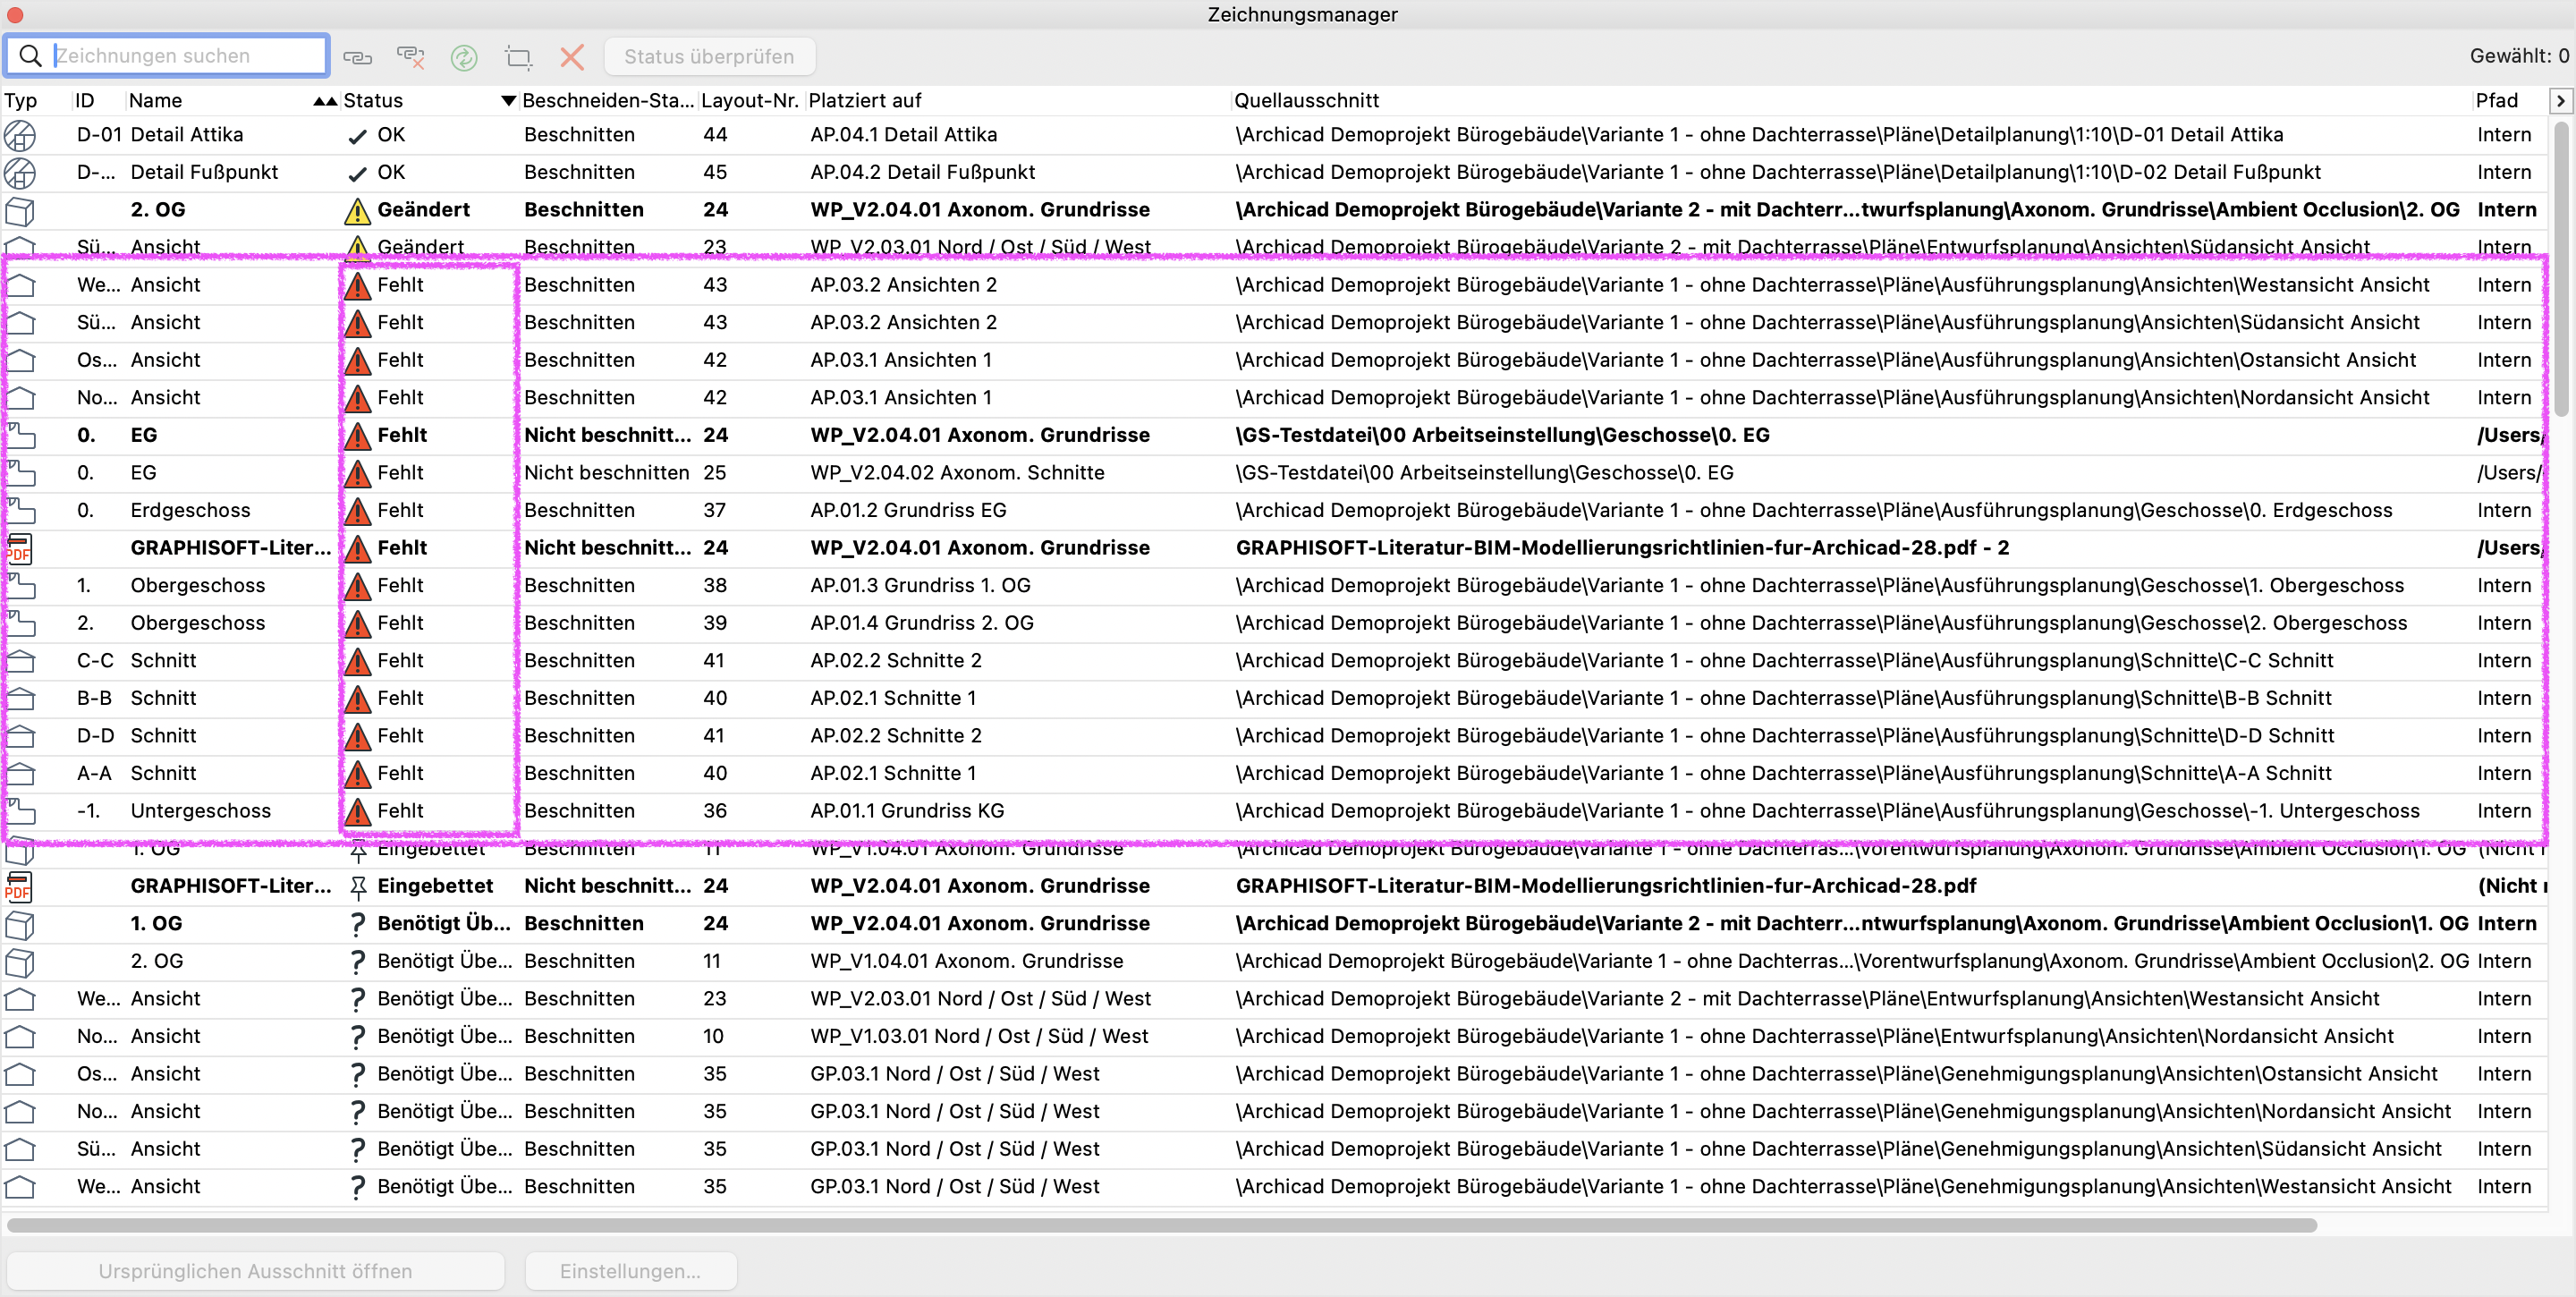The height and width of the screenshot is (1297, 2576).
Task: Click the Einstellungen... button
Action: [630, 1271]
